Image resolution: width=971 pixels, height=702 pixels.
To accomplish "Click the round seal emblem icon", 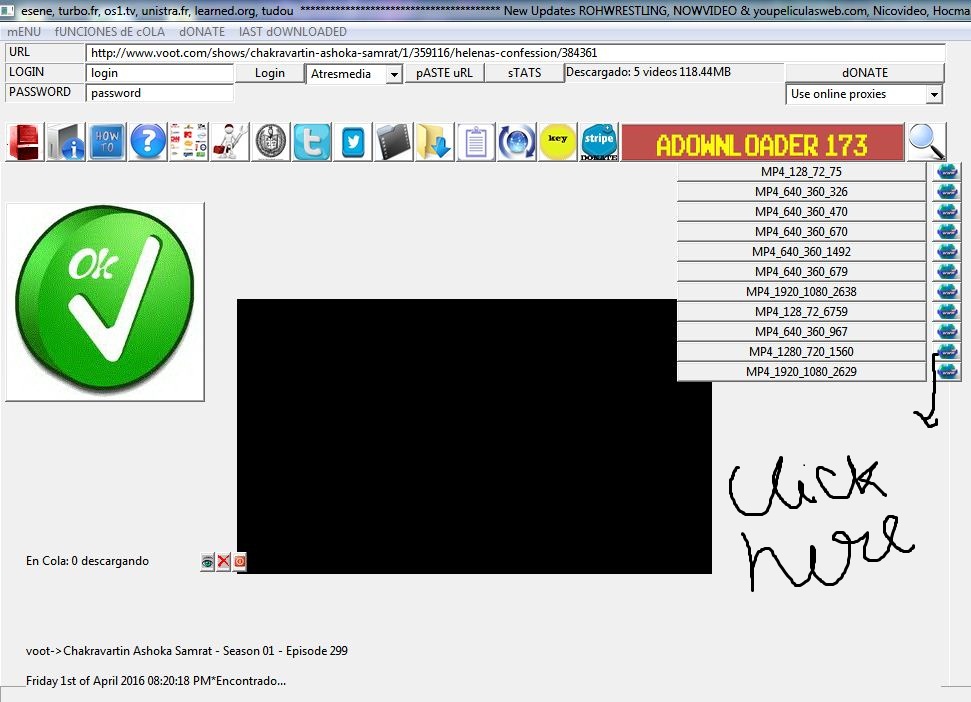I will 271,142.
